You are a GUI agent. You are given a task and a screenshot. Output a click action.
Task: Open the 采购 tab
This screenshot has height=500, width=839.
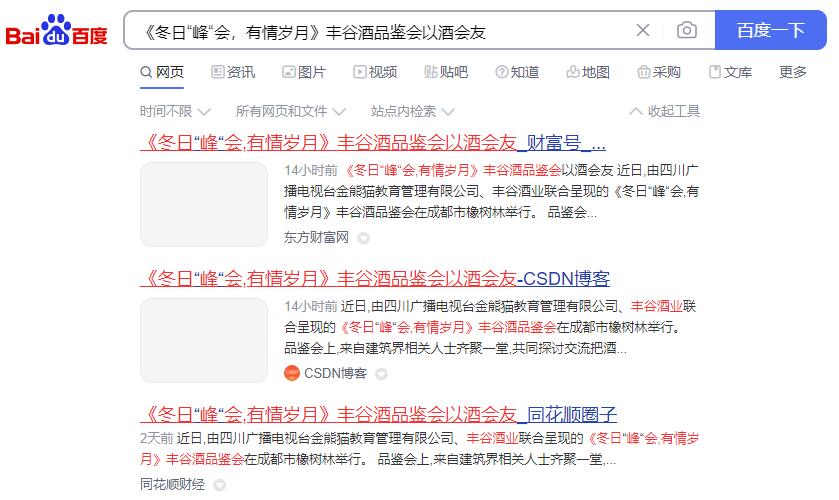[659, 72]
